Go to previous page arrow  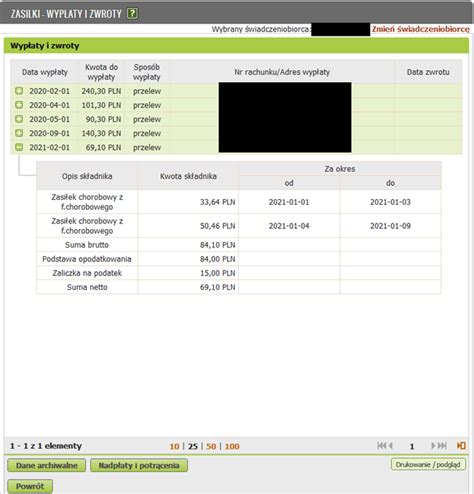391,446
